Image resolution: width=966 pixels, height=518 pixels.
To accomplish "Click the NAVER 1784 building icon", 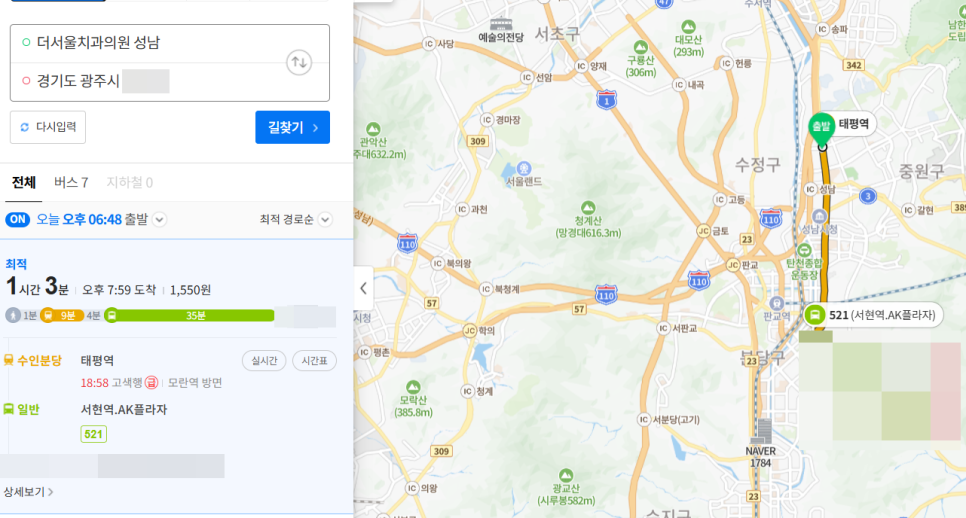I will pos(765,431).
